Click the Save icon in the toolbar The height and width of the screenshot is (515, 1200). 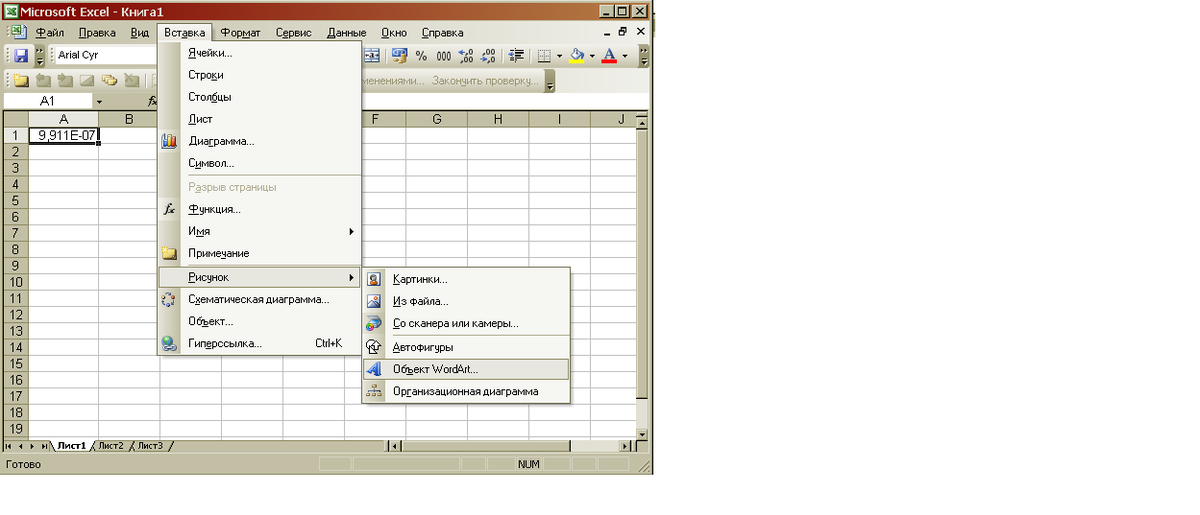click(20, 56)
